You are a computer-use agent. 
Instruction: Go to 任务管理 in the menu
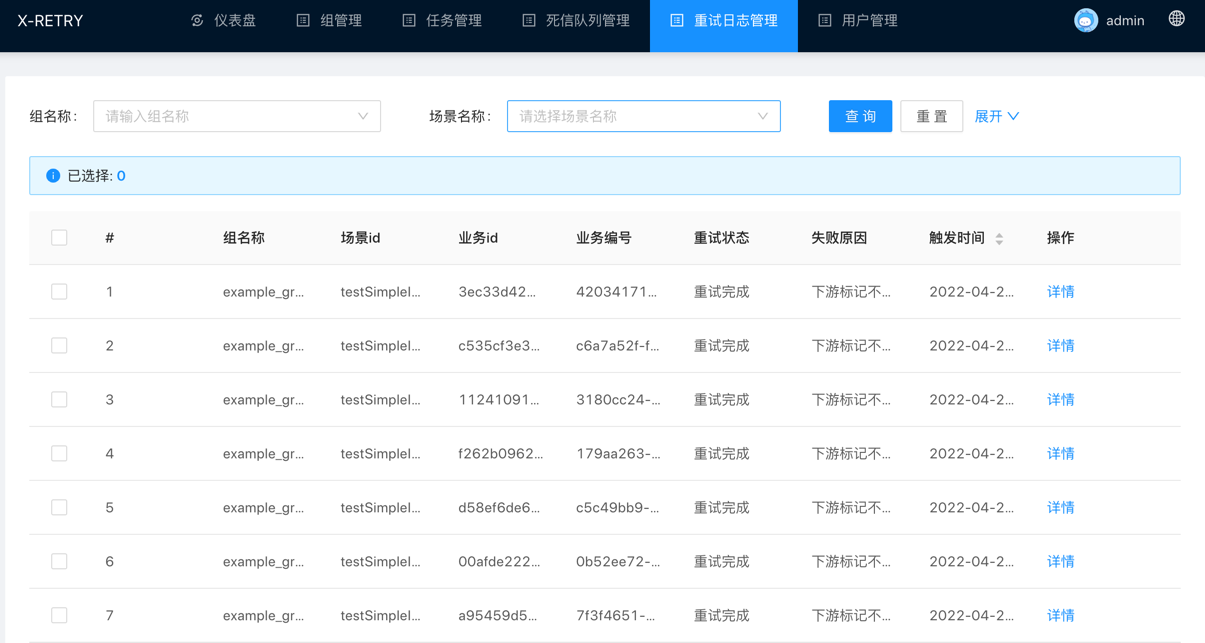tap(453, 21)
